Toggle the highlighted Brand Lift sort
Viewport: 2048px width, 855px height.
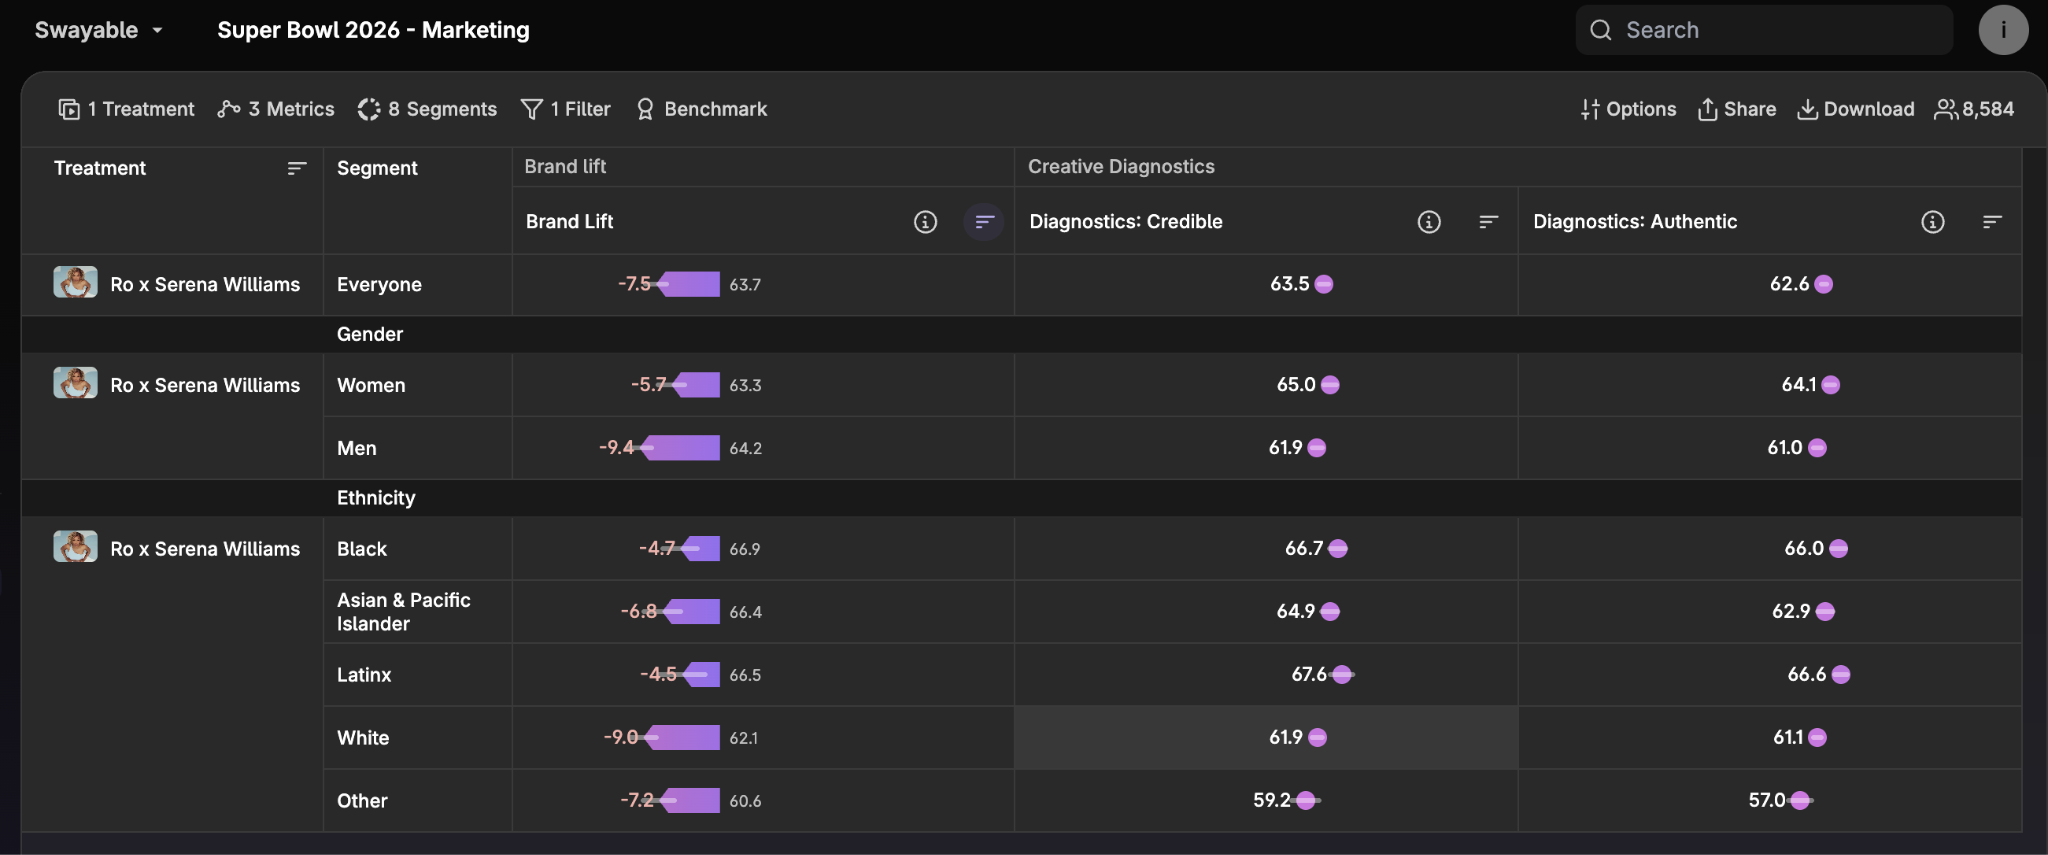pos(984,222)
